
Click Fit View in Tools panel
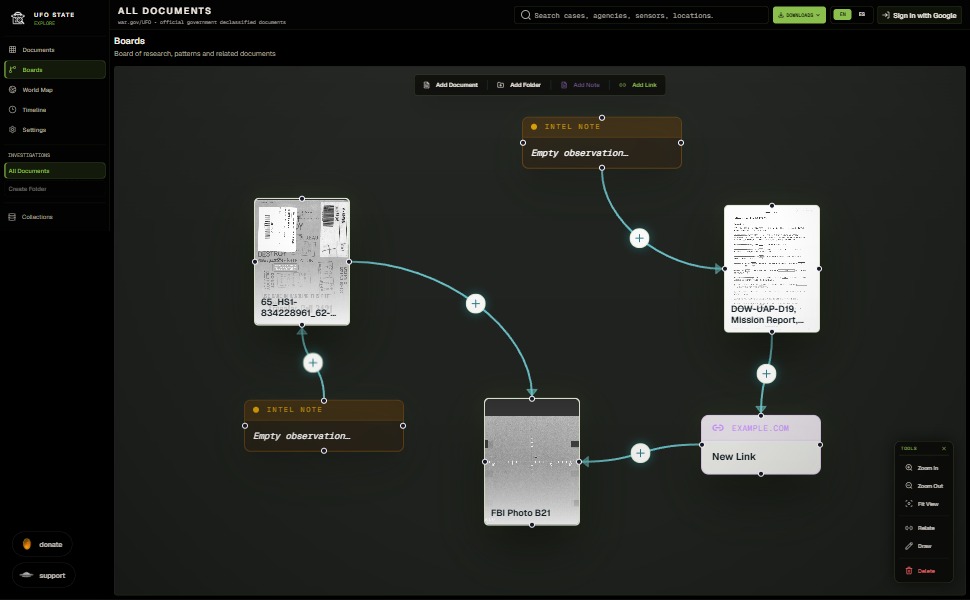pos(923,504)
